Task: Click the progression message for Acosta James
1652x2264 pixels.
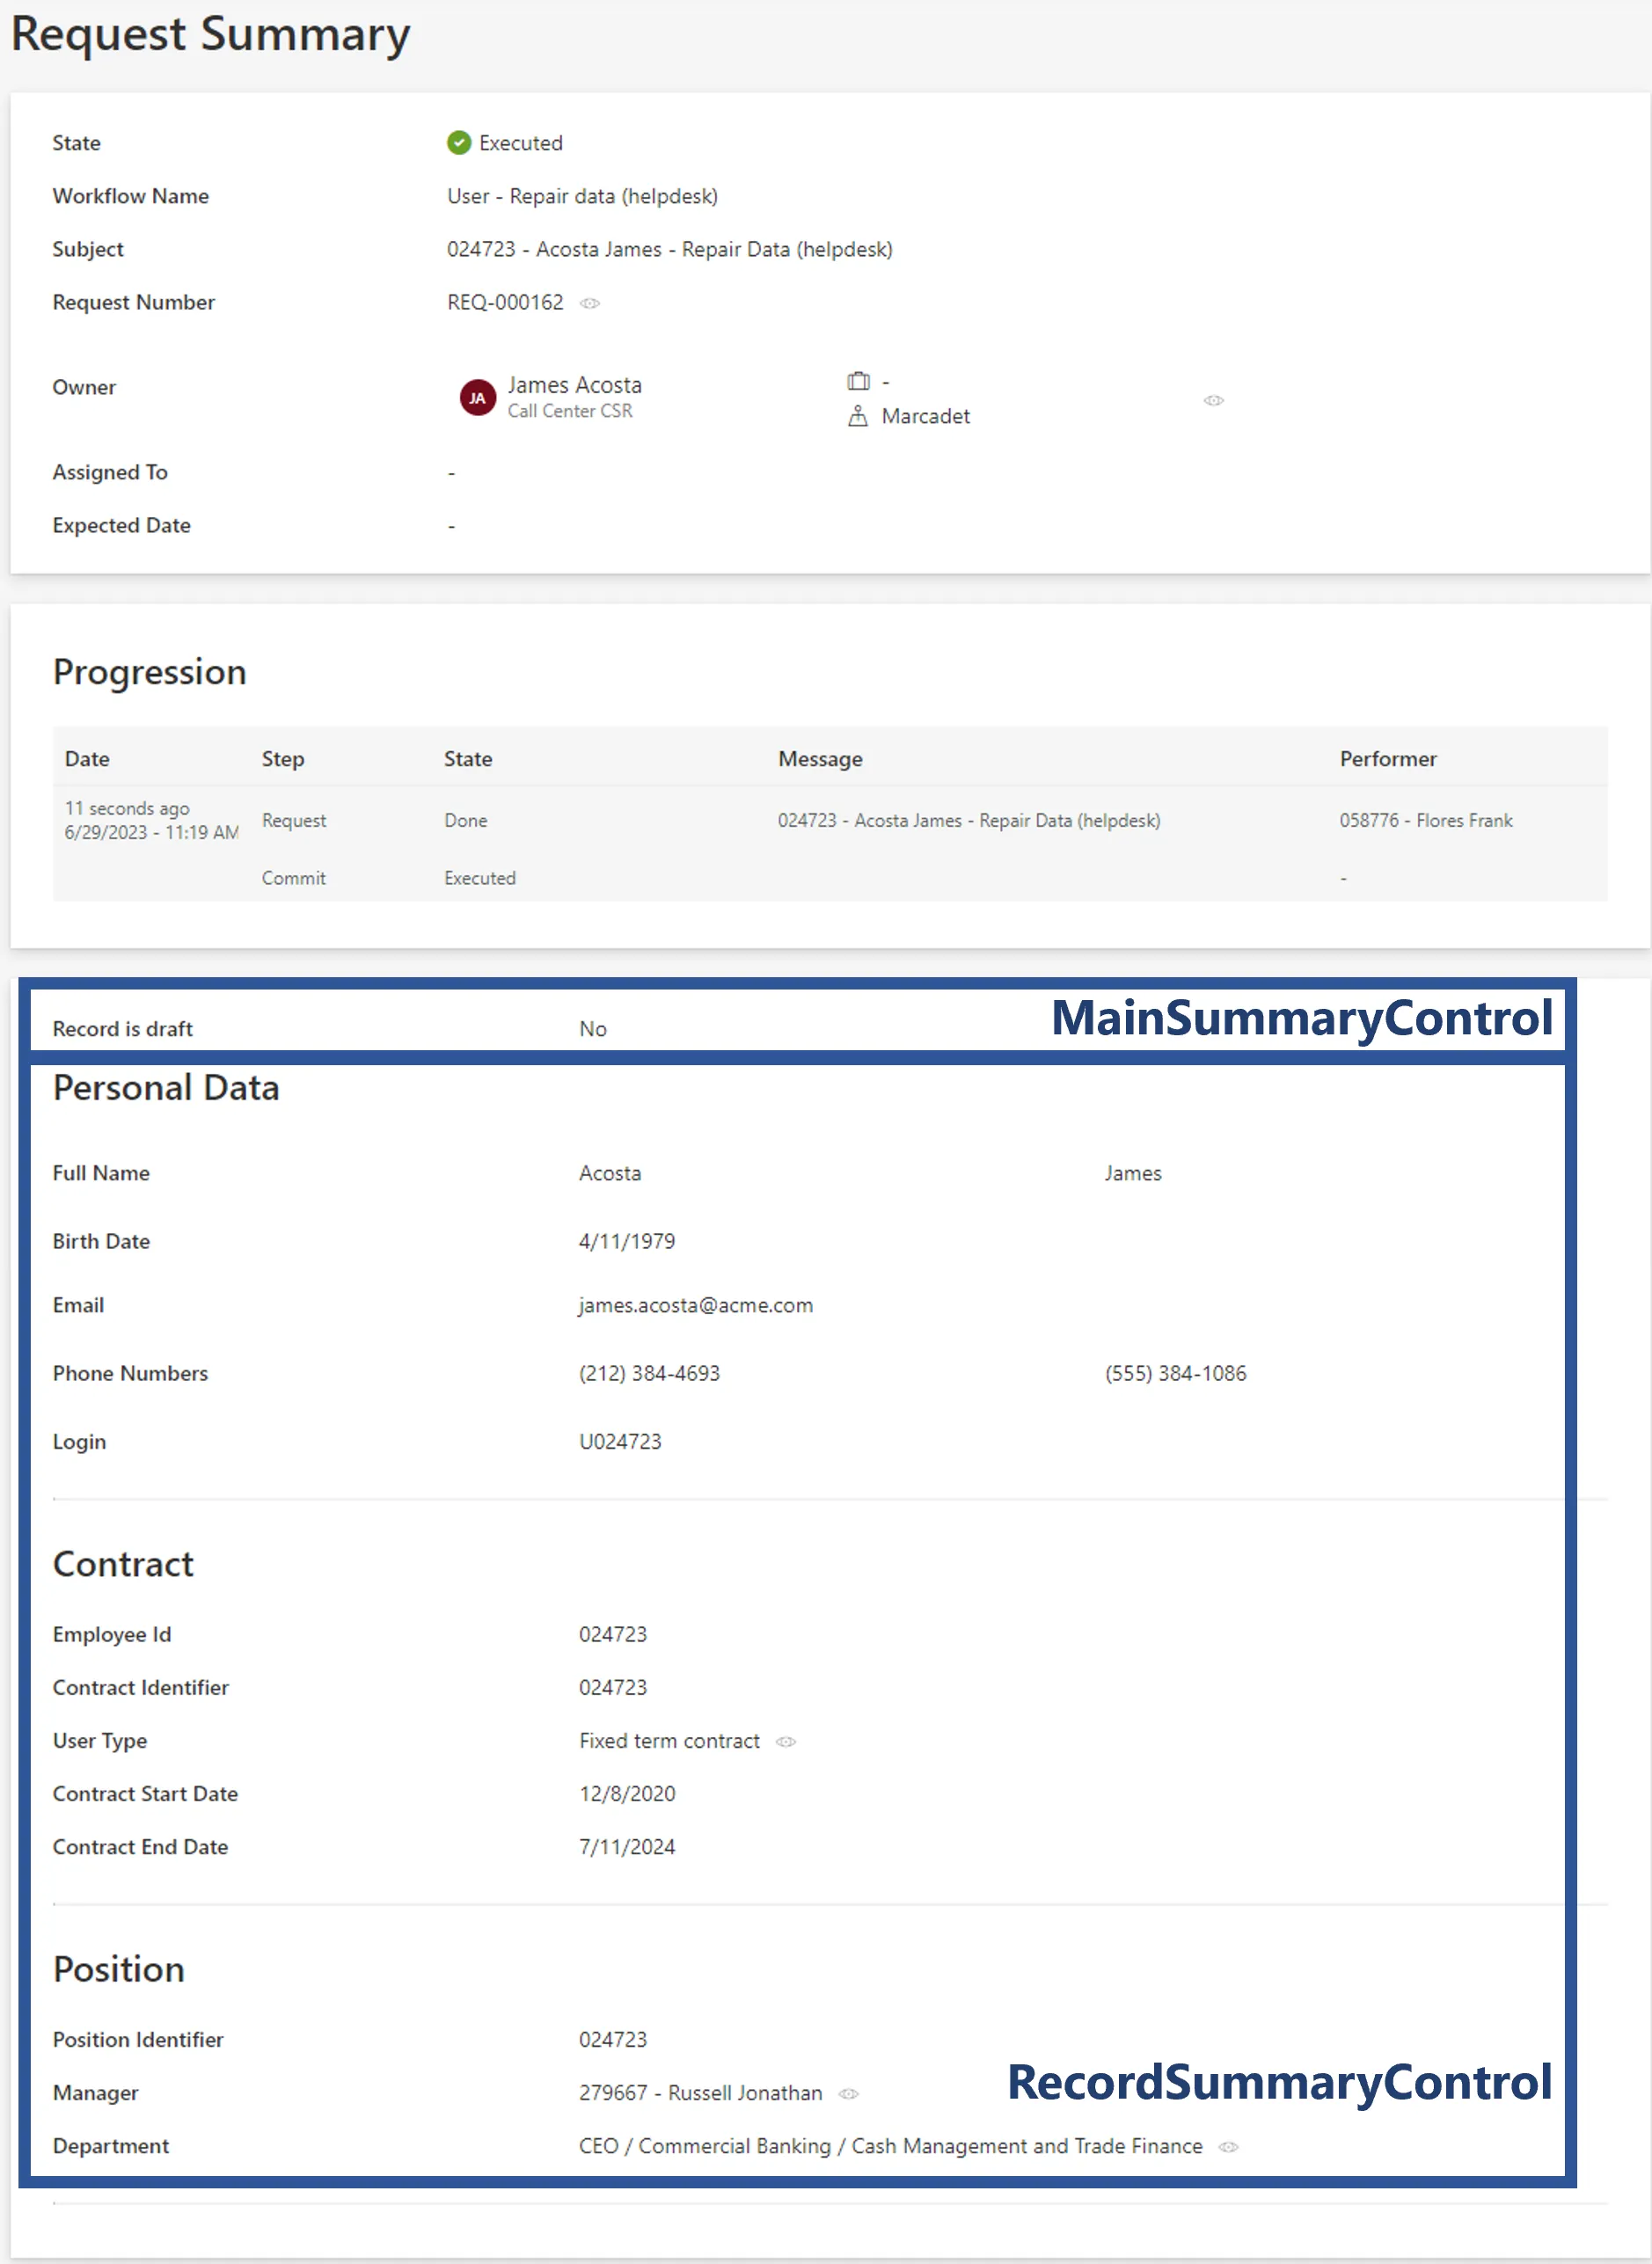Action: pyautogui.click(x=969, y=820)
